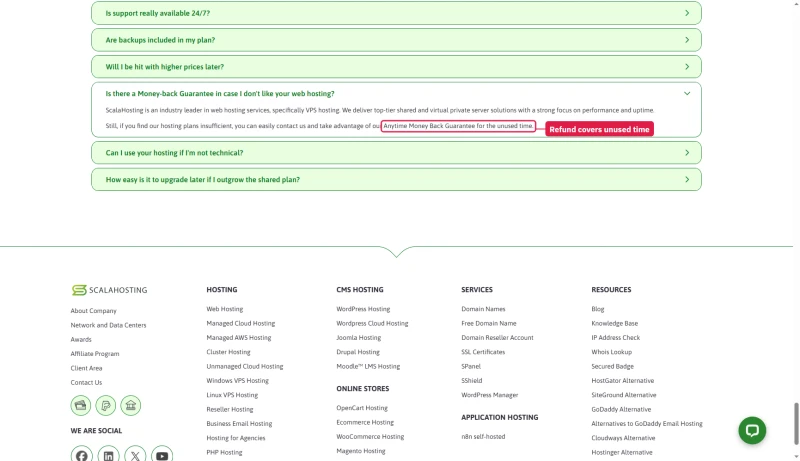Open WooCommerce Hosting link
Image resolution: width=800 pixels, height=461 pixels.
370,437
